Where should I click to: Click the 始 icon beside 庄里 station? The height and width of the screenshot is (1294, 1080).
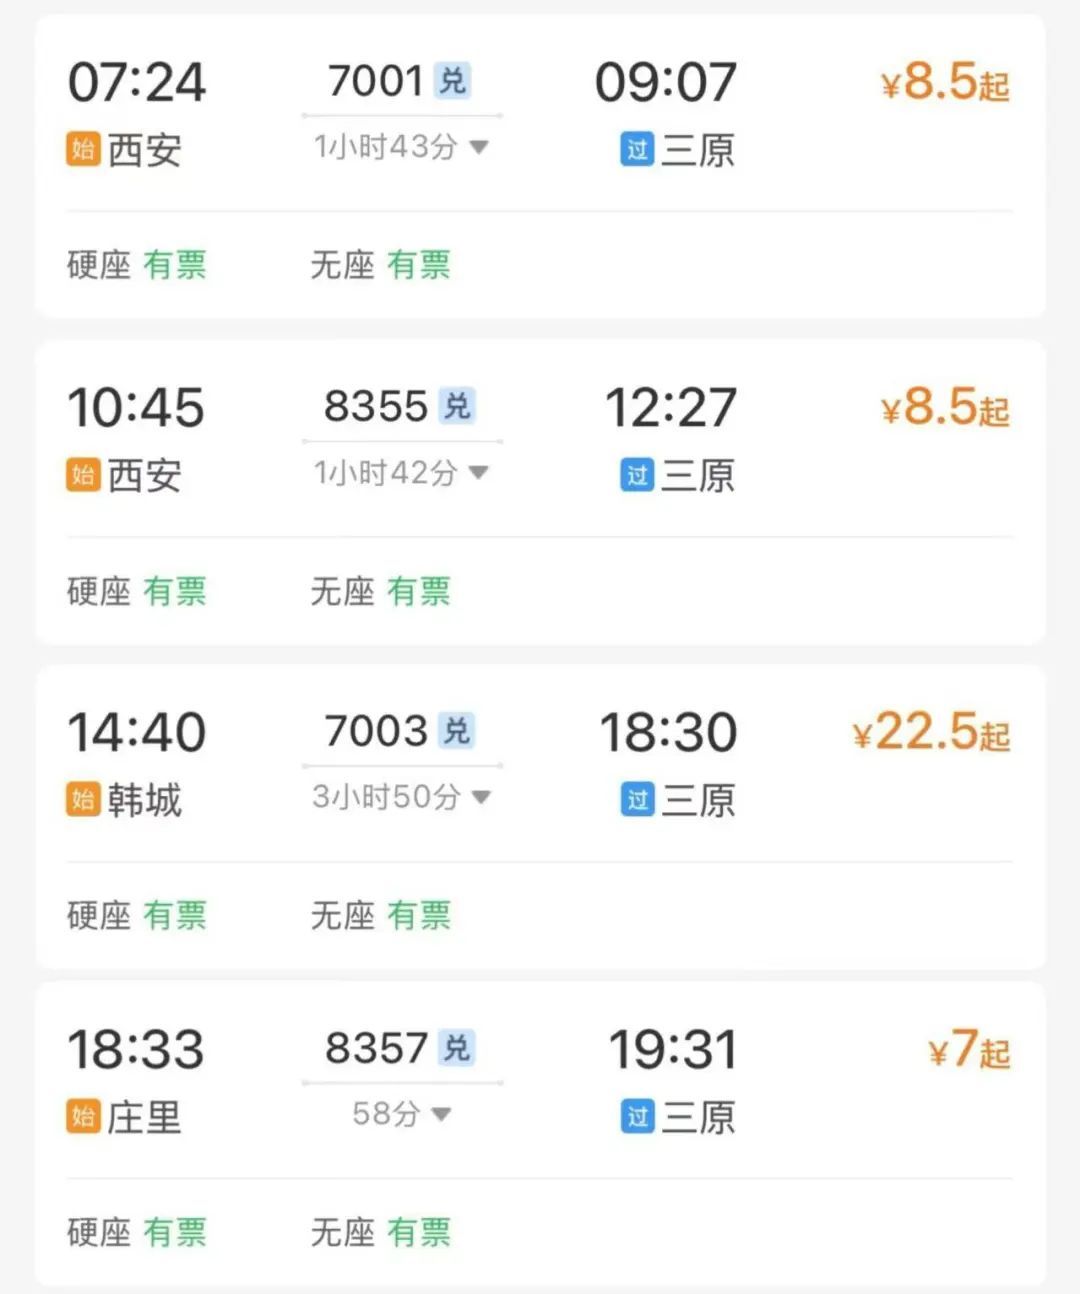click(x=83, y=1116)
